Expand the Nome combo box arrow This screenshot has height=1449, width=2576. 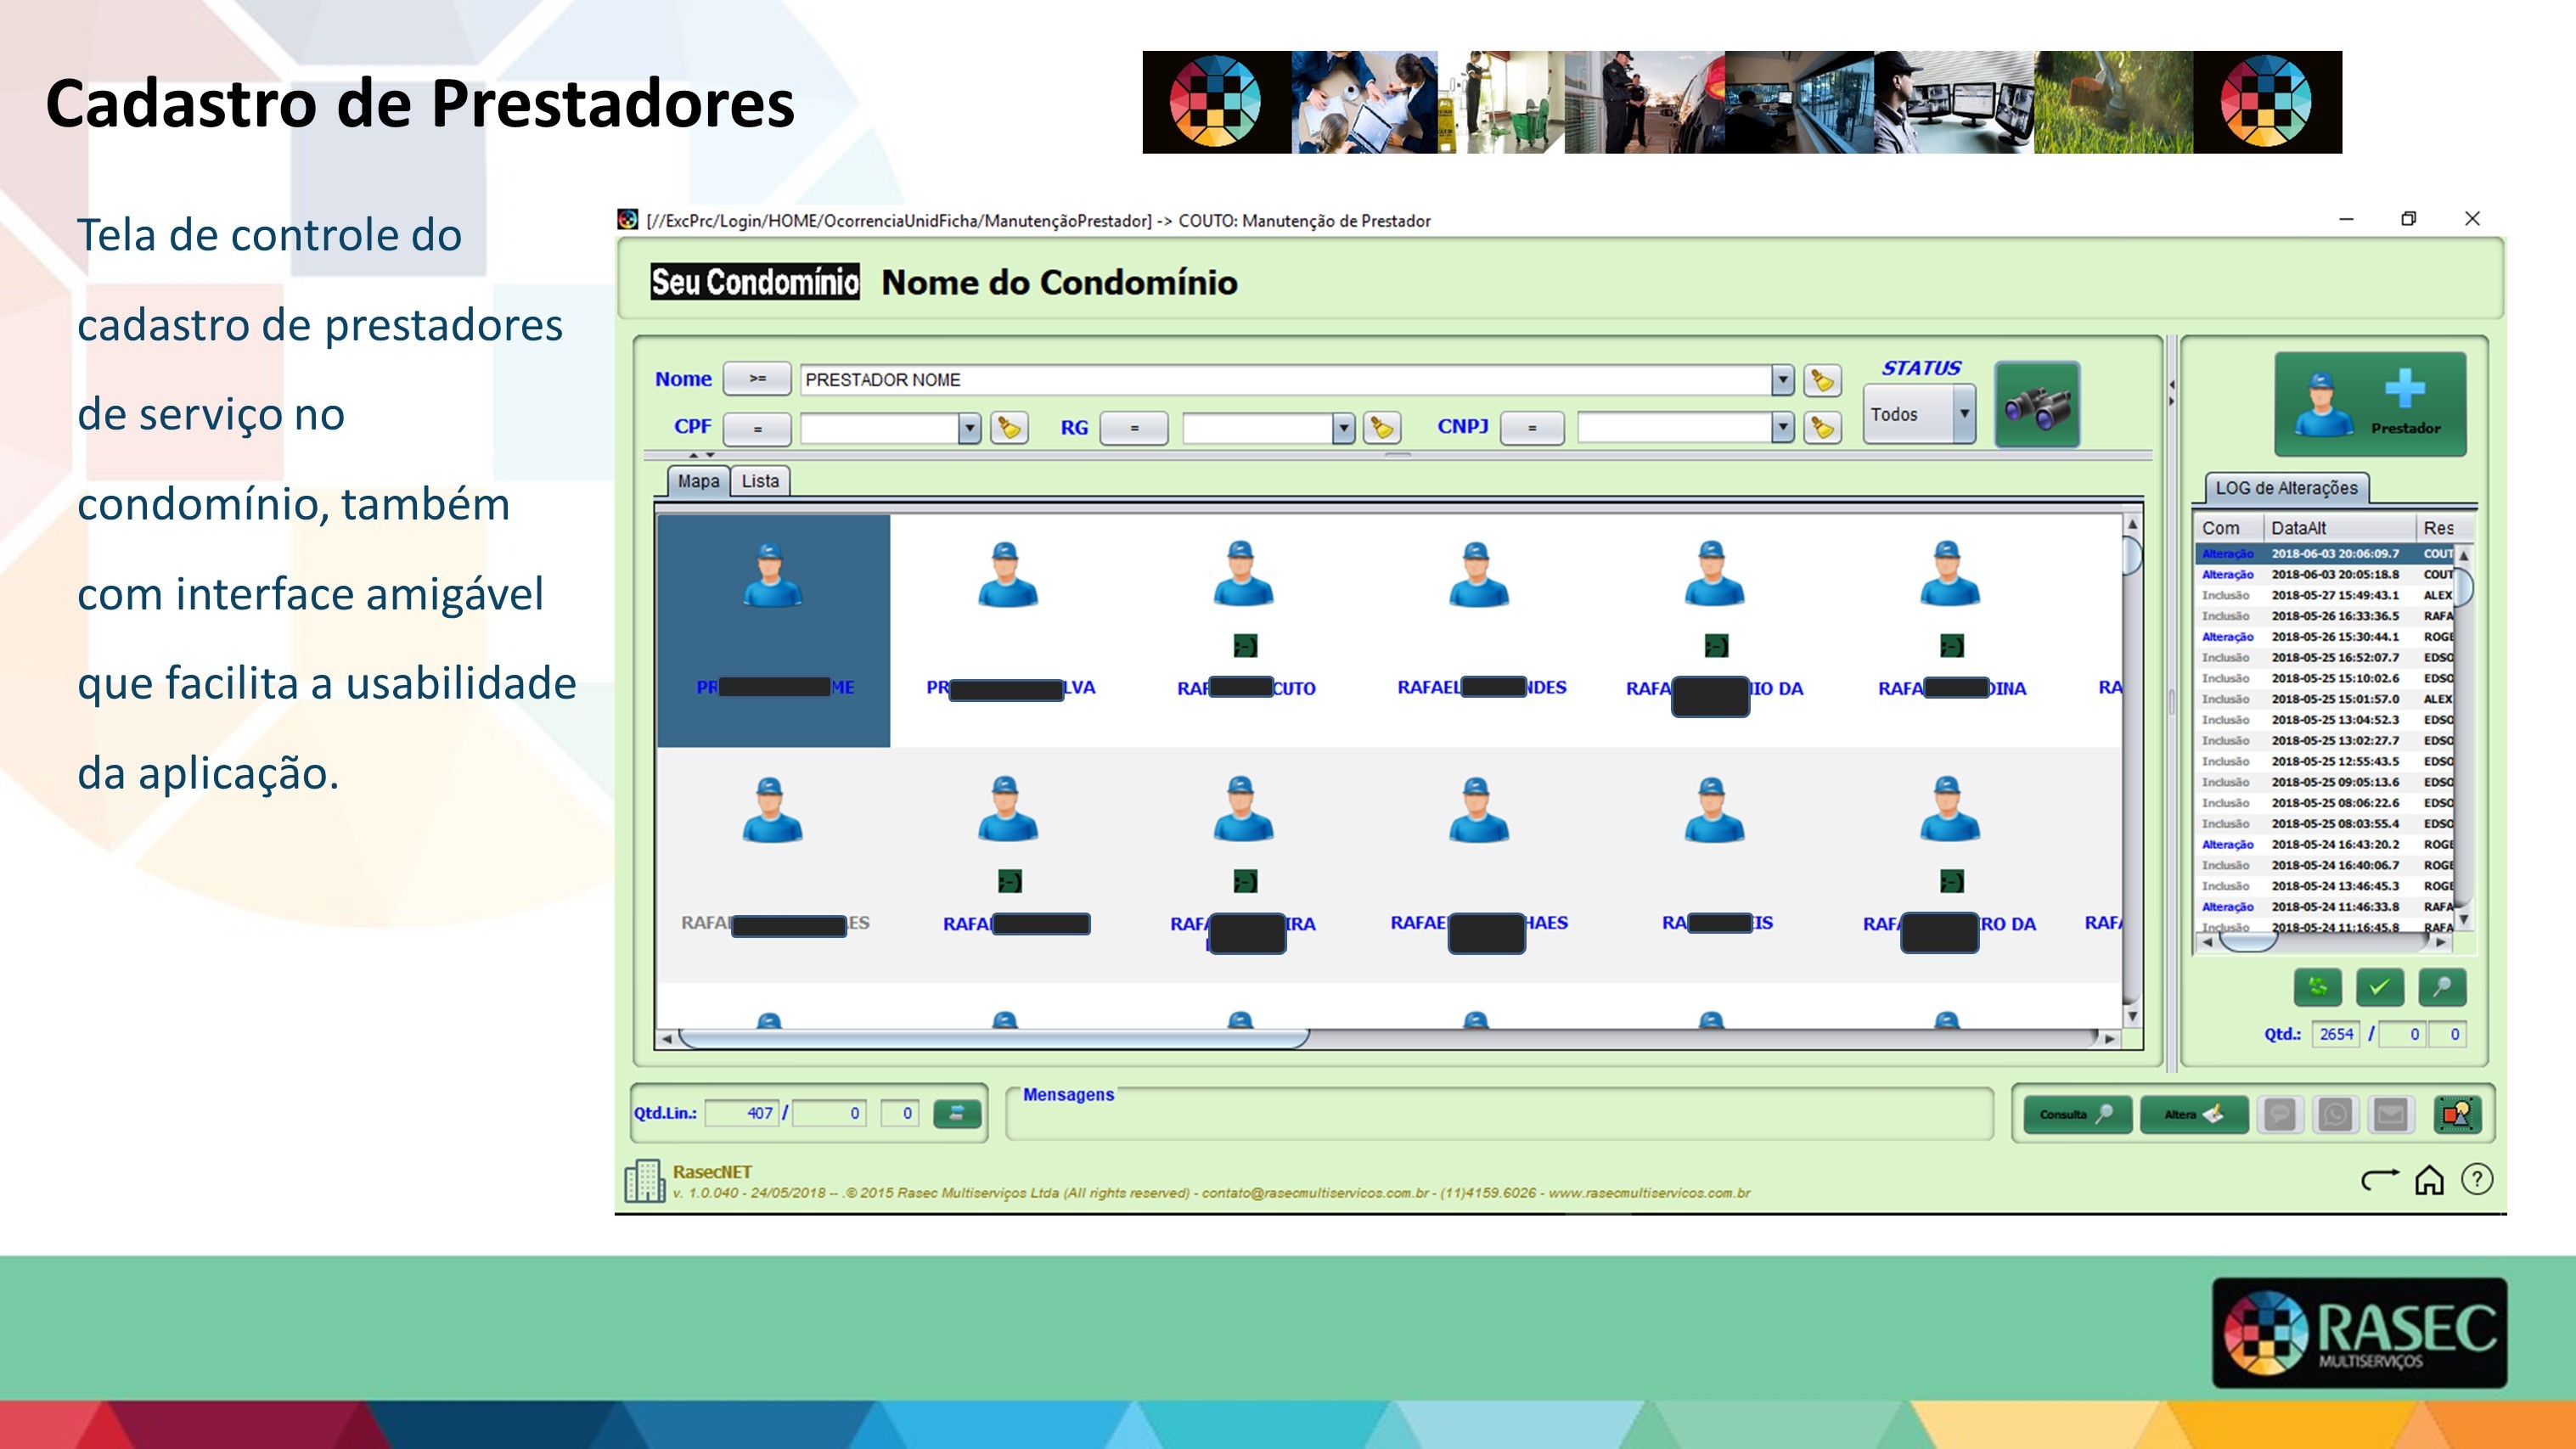pyautogui.click(x=1782, y=380)
